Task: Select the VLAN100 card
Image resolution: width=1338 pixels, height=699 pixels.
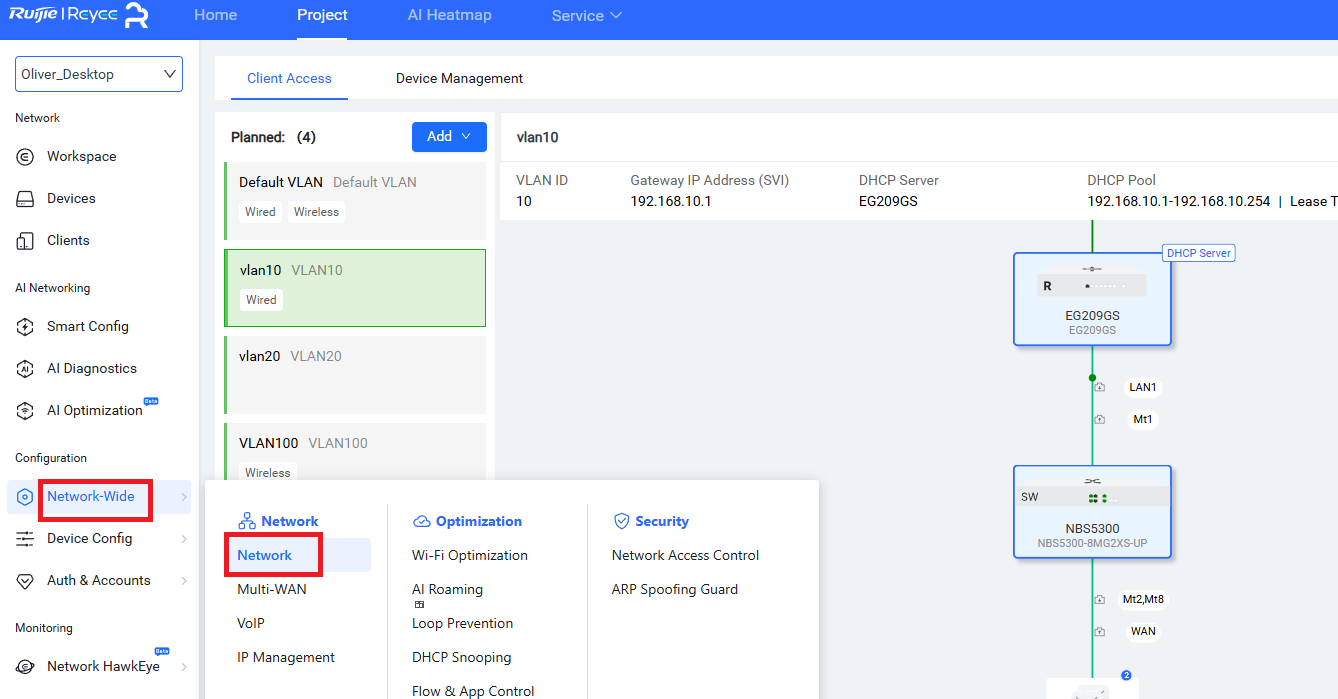Action: pyautogui.click(x=355, y=452)
